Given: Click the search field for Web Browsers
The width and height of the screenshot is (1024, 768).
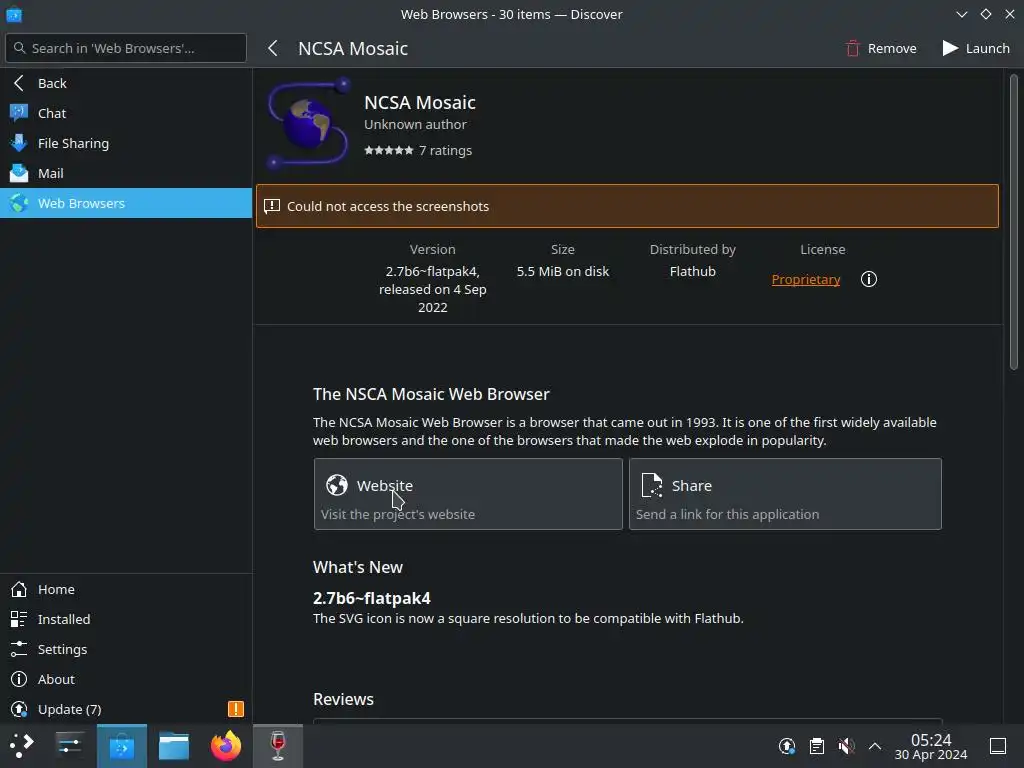Looking at the screenshot, I should [x=126, y=48].
